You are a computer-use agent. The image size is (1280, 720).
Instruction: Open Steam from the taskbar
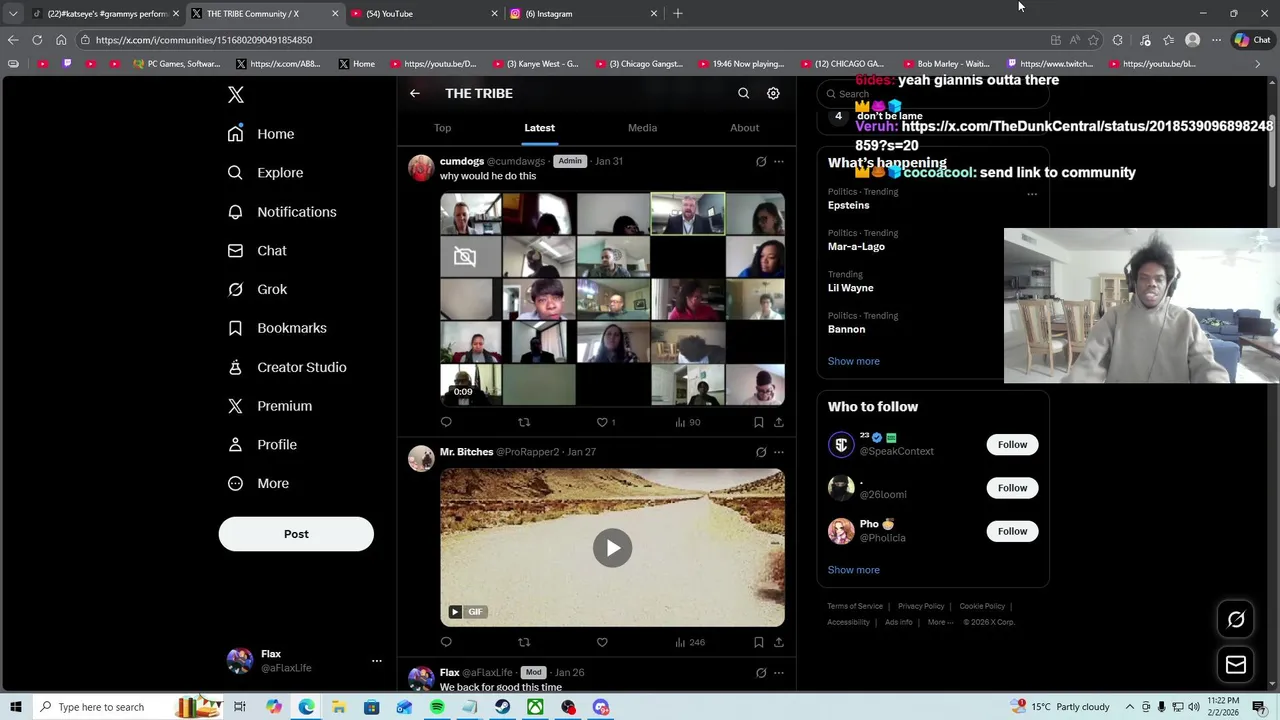pyautogui.click(x=503, y=707)
